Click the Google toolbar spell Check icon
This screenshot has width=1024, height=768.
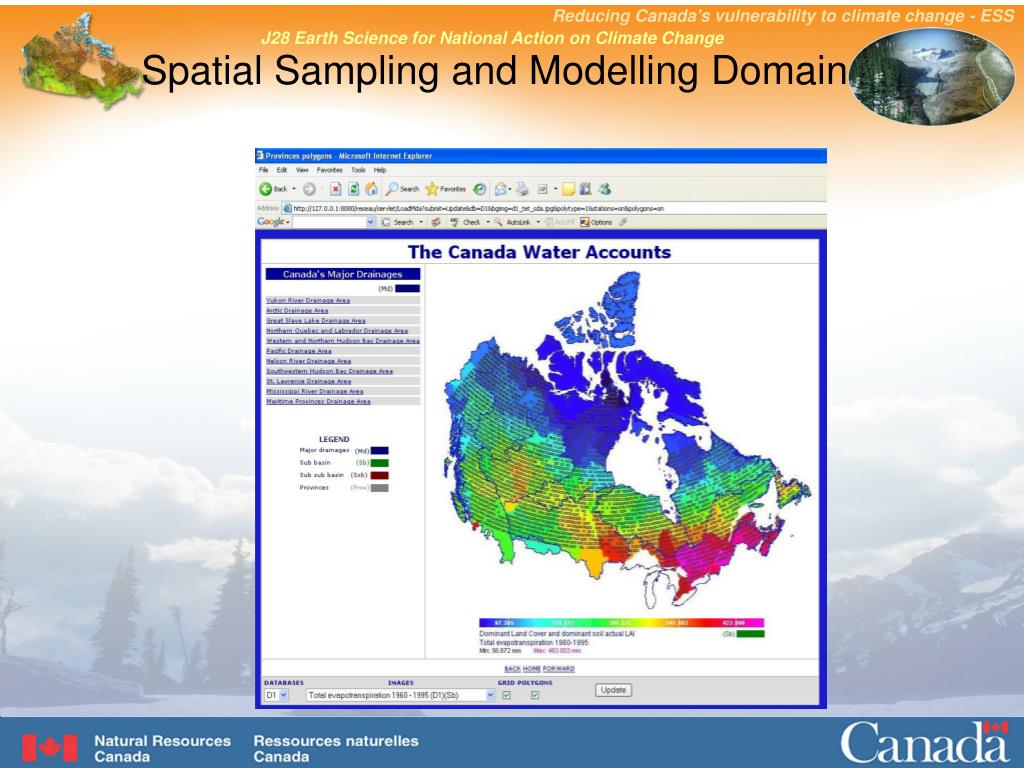tap(455, 222)
